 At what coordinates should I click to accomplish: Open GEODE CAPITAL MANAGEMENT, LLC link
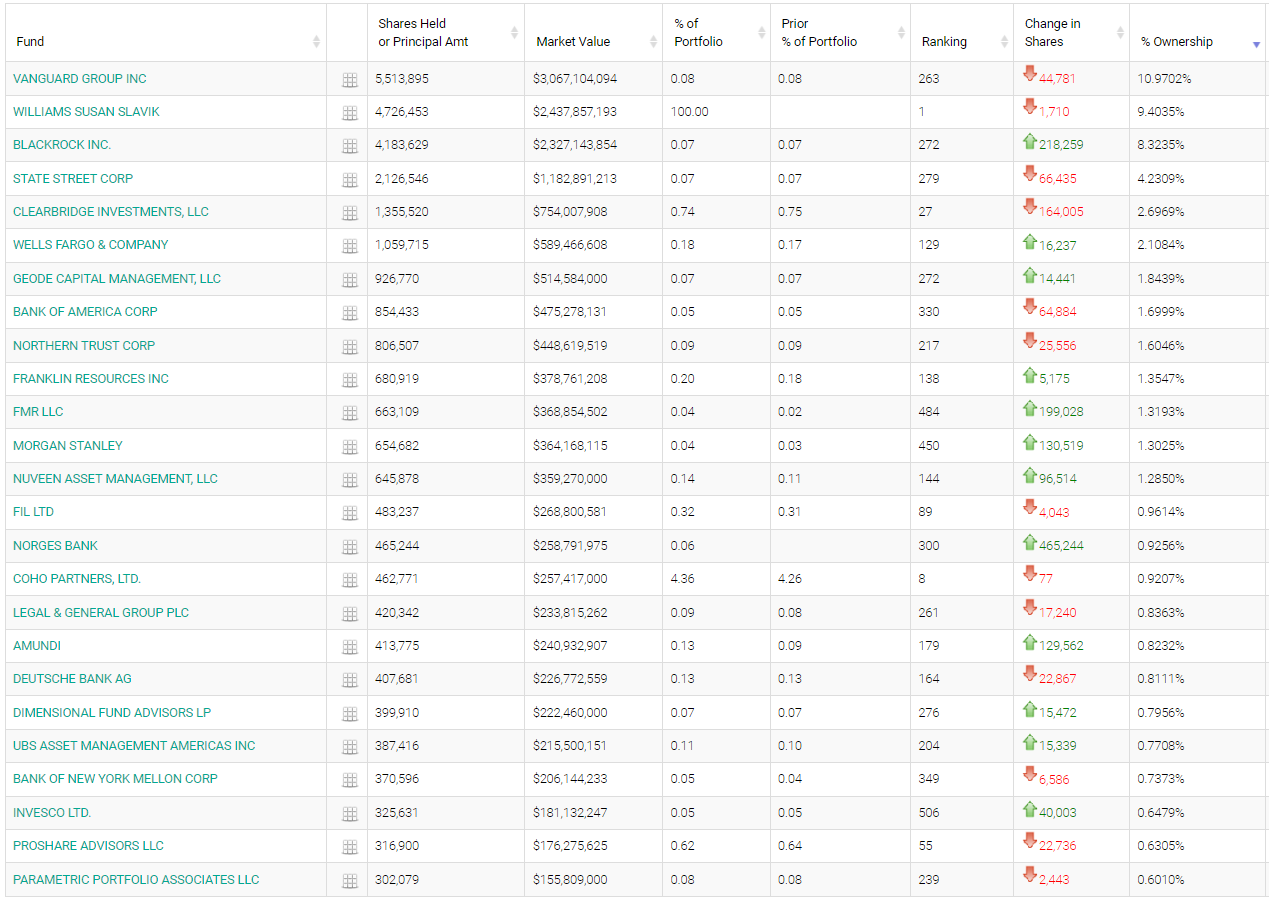pyautogui.click(x=117, y=279)
